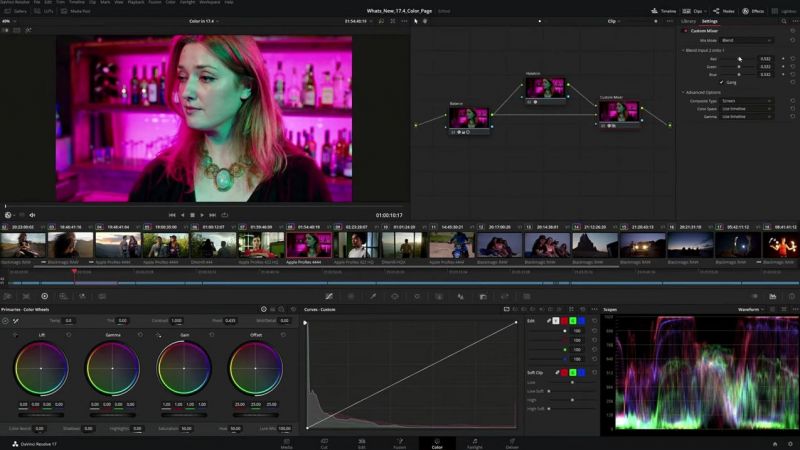Open the Mix Mode Blend dropdown
This screenshot has height=450, width=800.
tap(746, 40)
